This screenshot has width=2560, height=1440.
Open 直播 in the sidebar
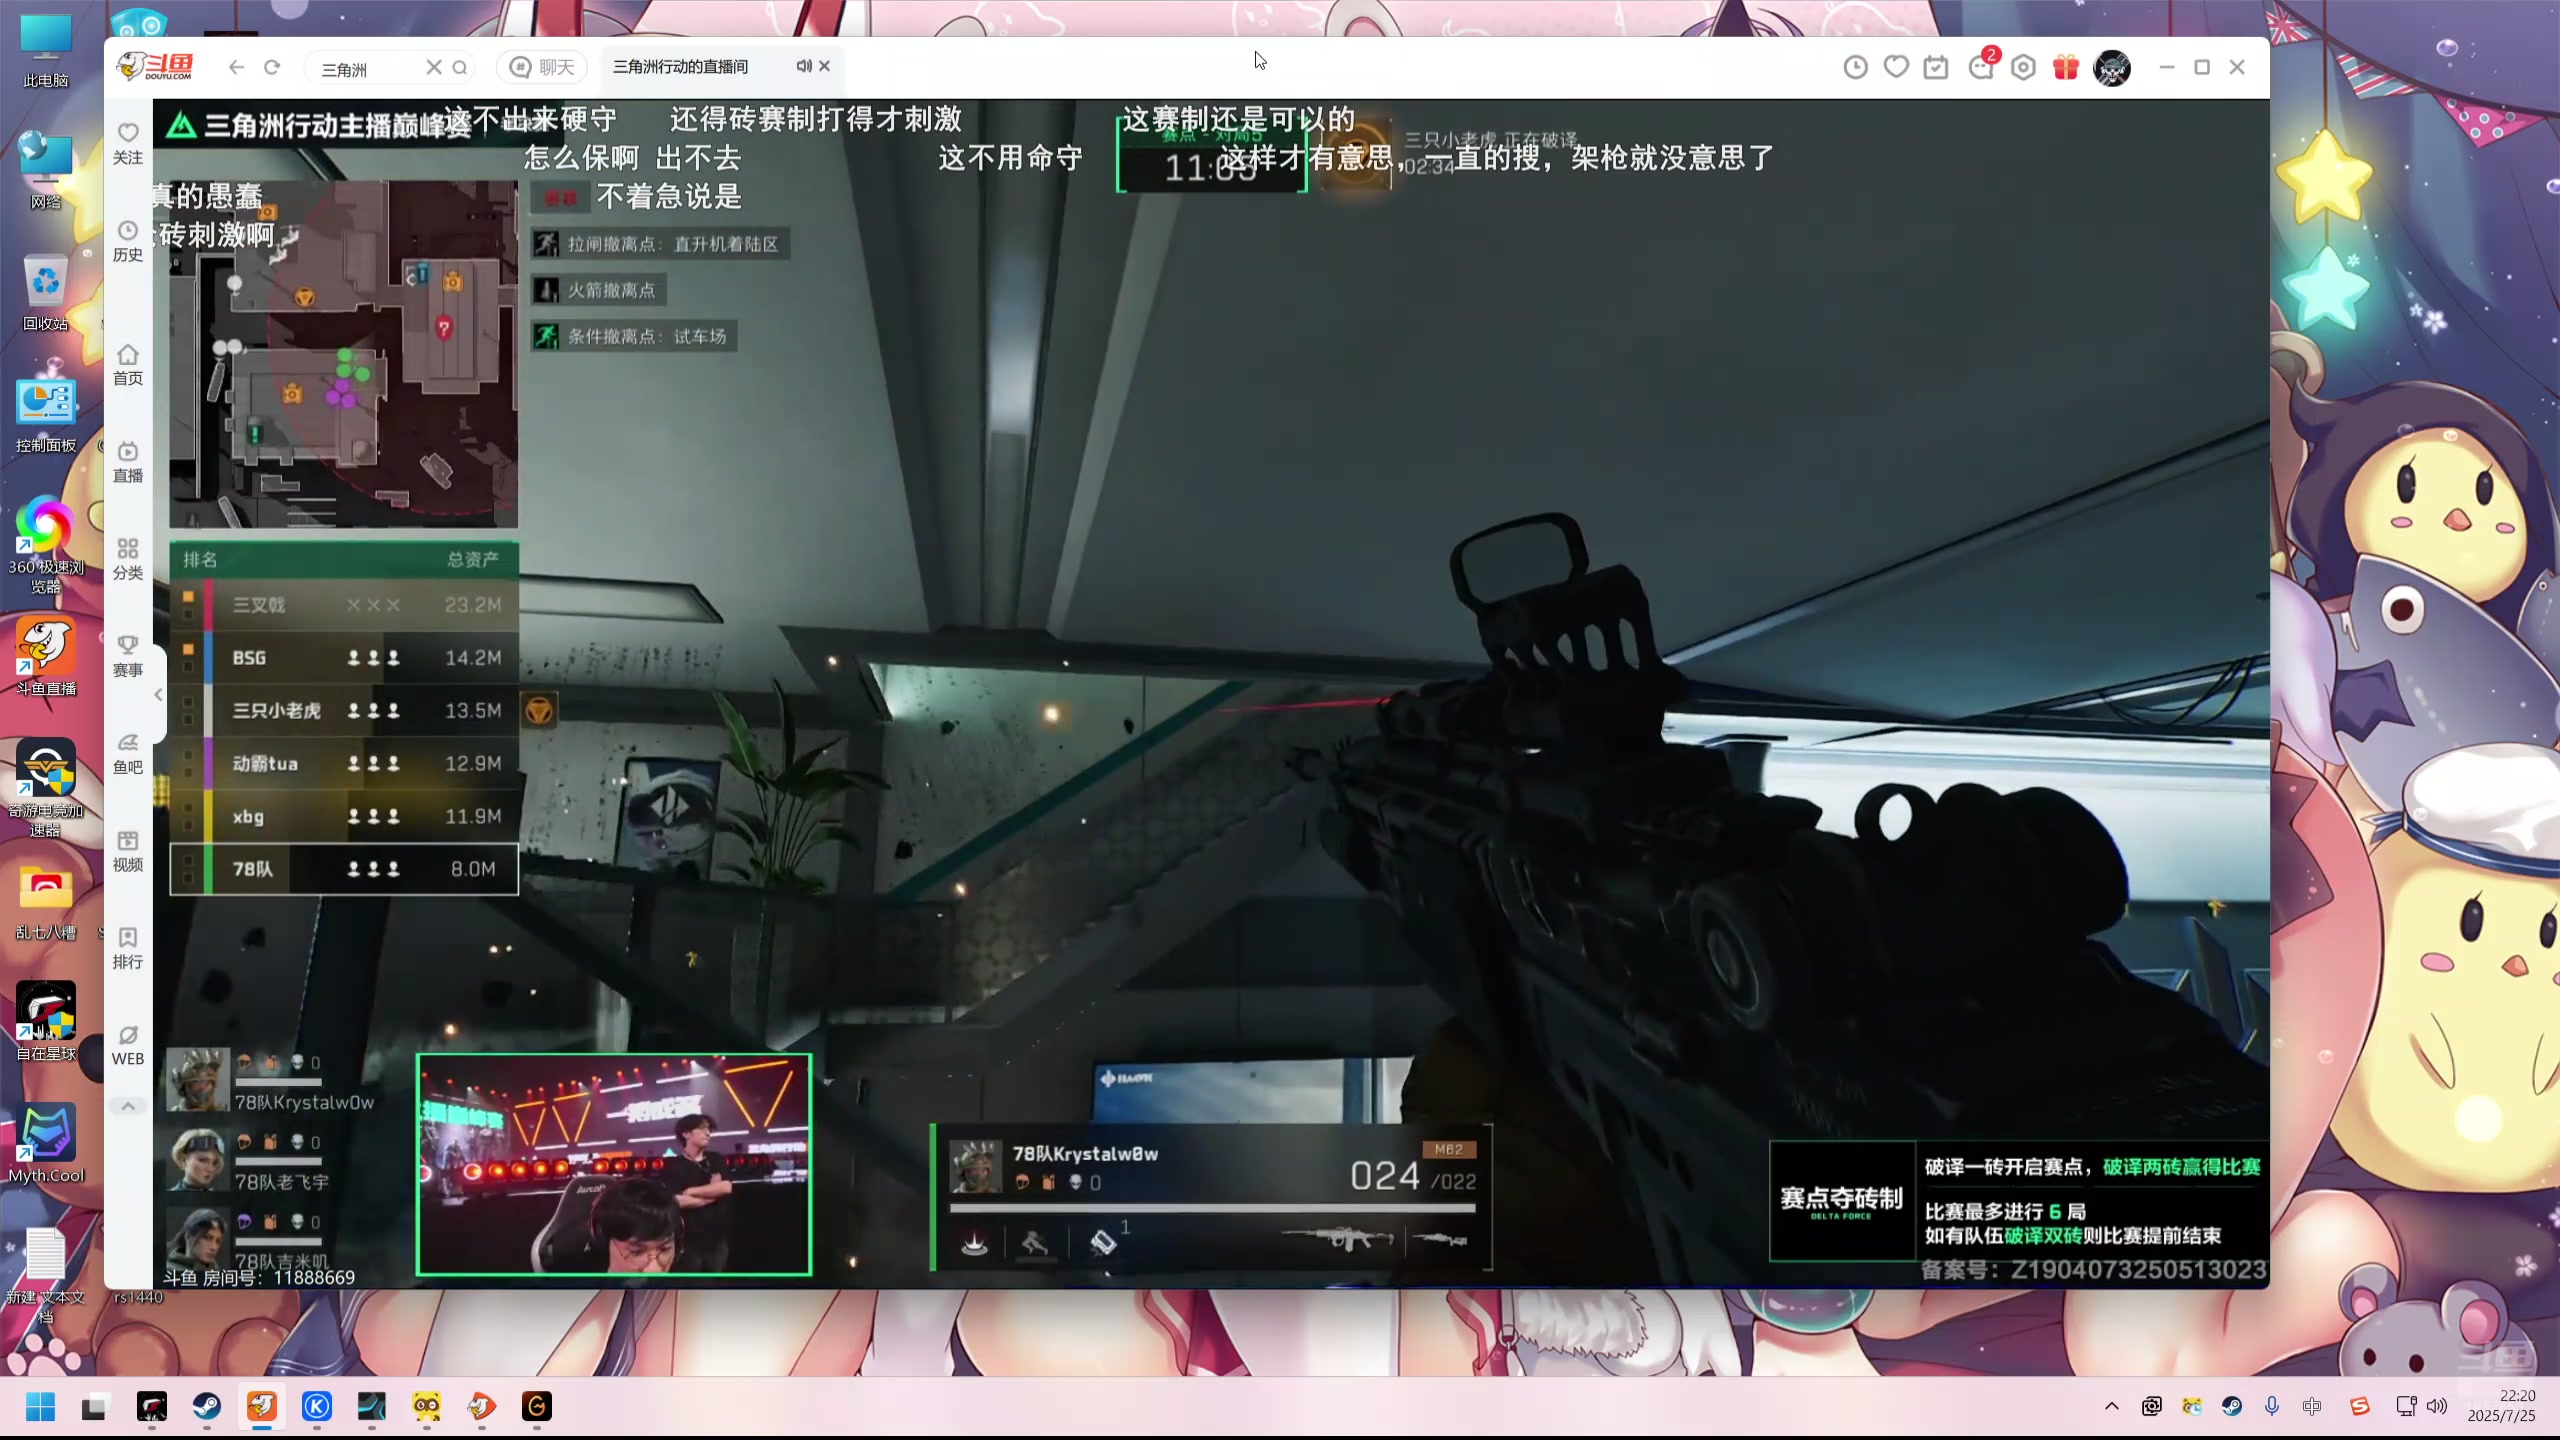pos(128,462)
